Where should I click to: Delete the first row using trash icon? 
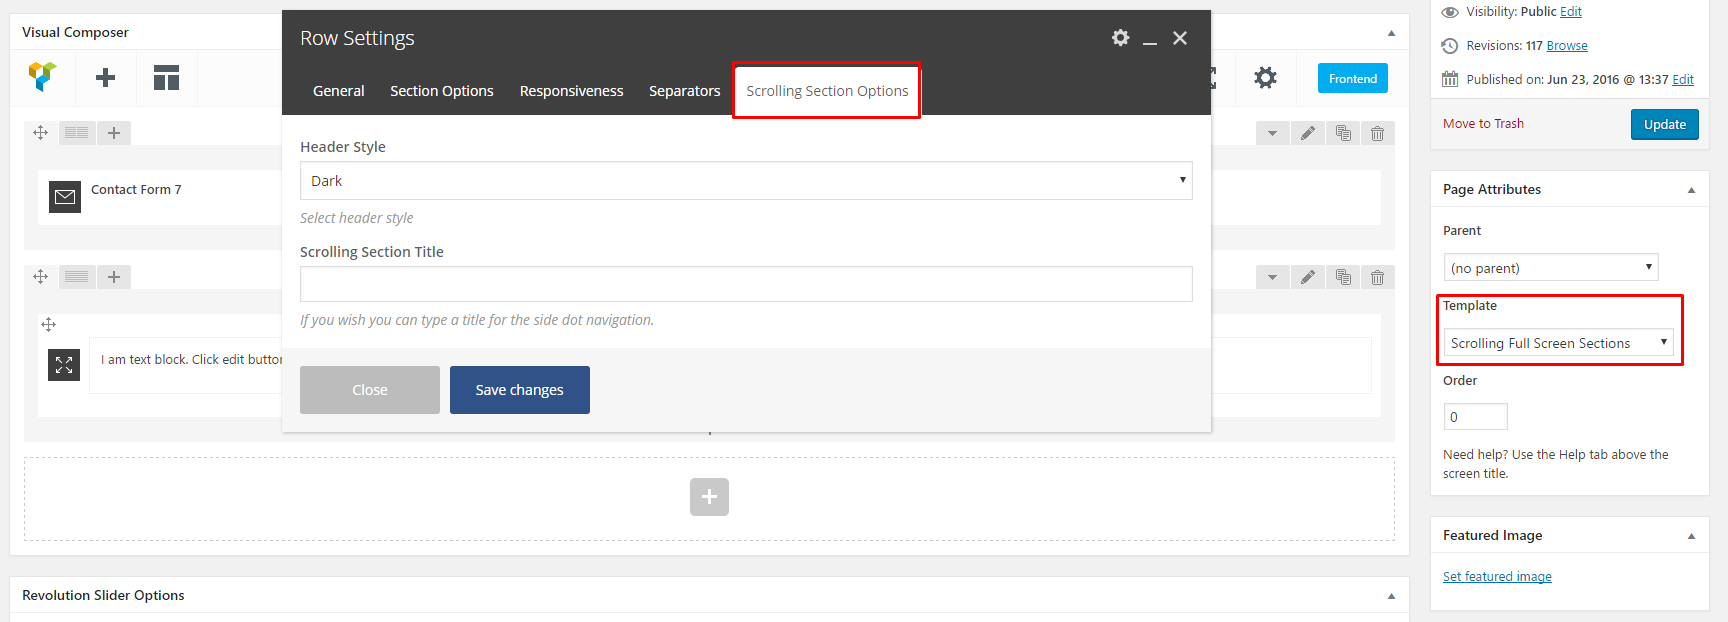click(x=1377, y=133)
